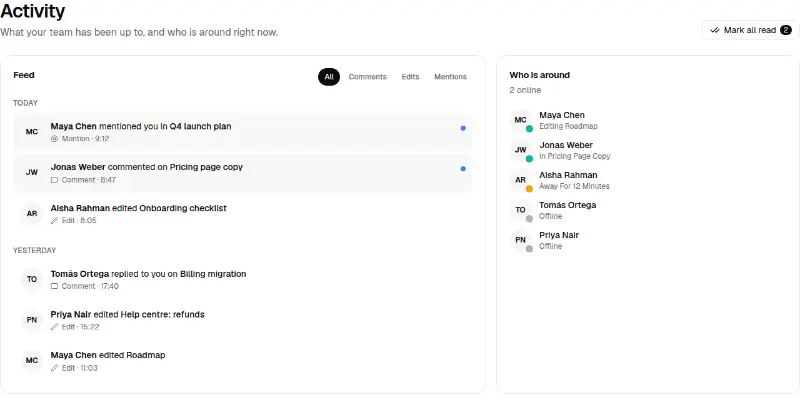Open Jonas Weber's Pricing page copy comment
800x400 pixels.
(243, 173)
